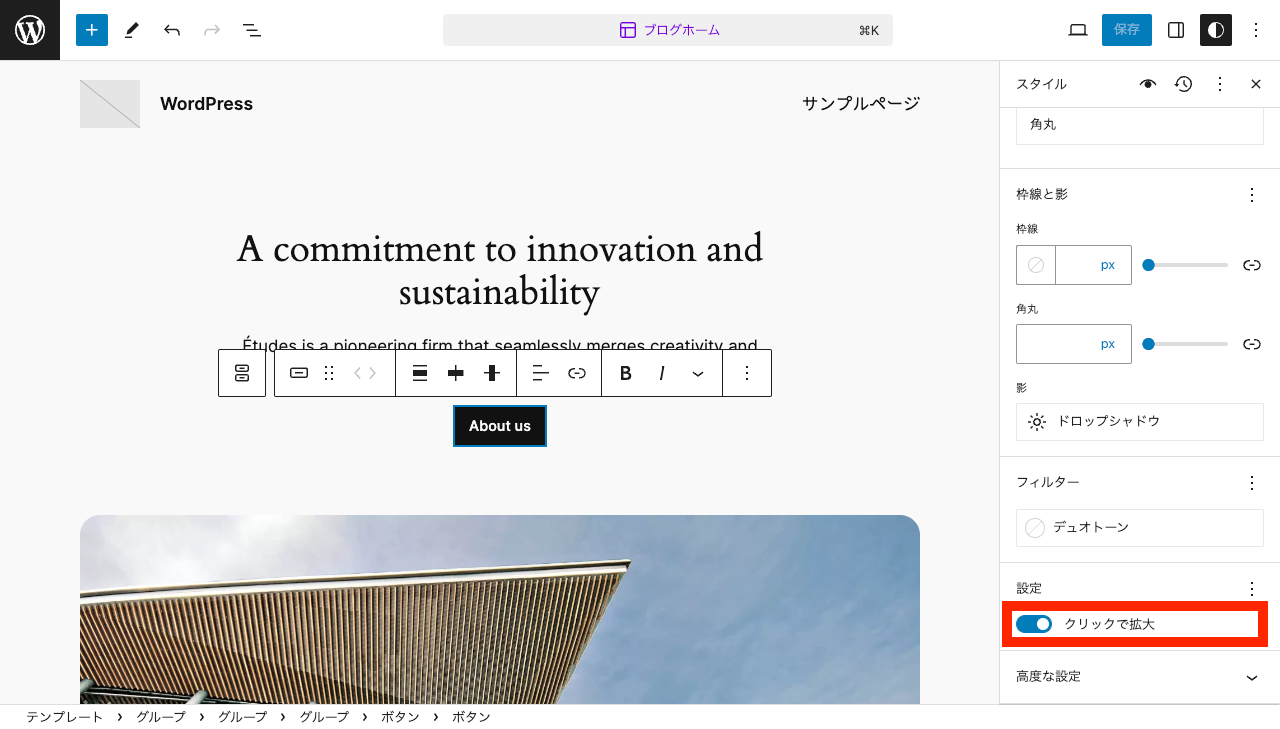Select the parent Buttons block icon
The width and height of the screenshot is (1280, 729).
coord(242,373)
